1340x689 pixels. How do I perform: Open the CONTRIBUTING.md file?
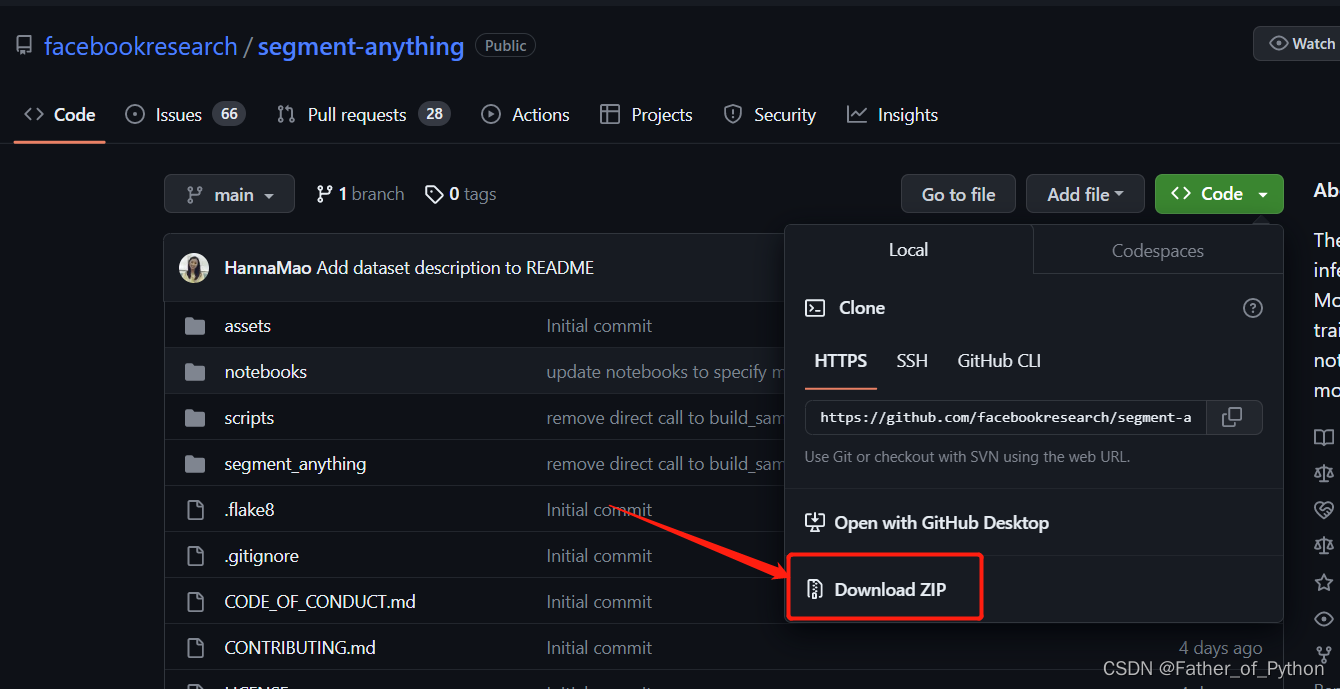click(x=300, y=648)
